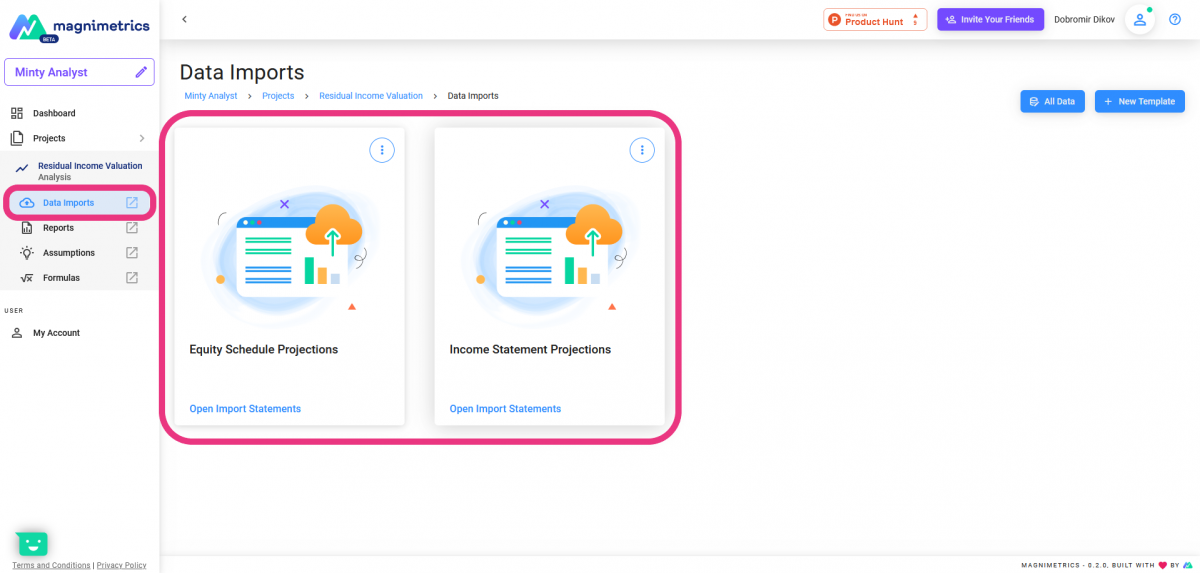Image resolution: width=1200 pixels, height=573 pixels.
Task: Open the Minty Analyst workspace selector
Action: coord(79,72)
